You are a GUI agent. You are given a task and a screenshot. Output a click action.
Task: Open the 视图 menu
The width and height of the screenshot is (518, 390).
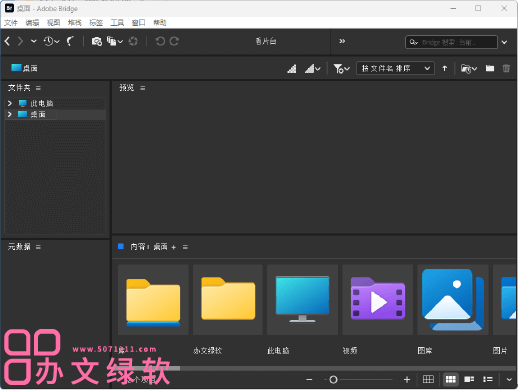pos(53,23)
